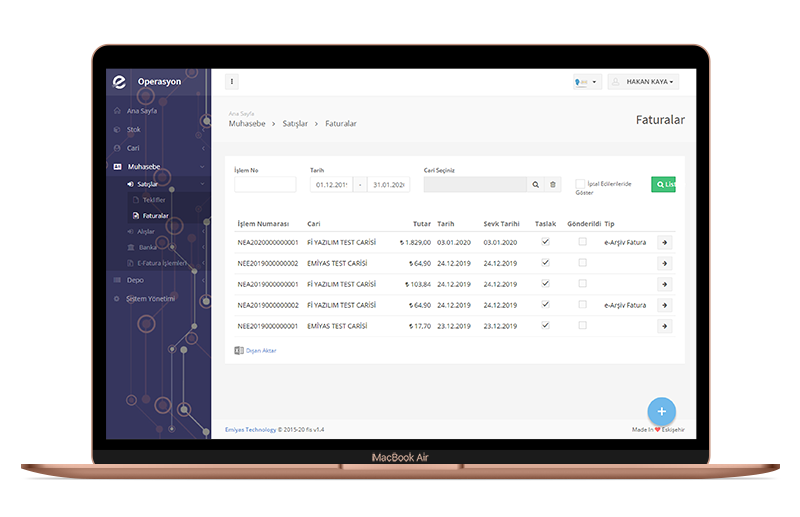Screen dimensions: 800x517
Task: Open invoice NEA2020000000001 with arrow button
Action: (664, 242)
